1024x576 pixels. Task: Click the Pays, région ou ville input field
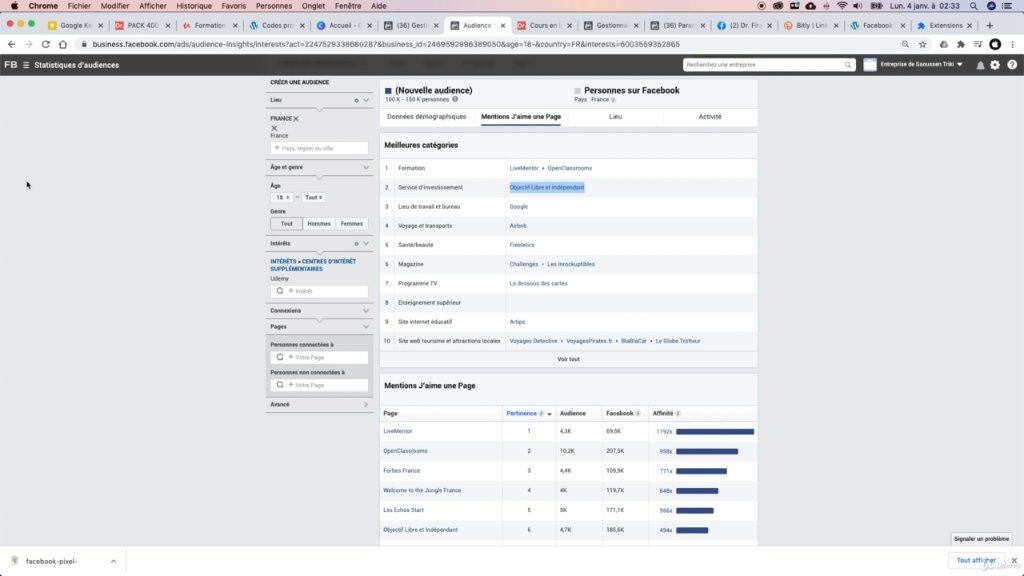(319, 148)
